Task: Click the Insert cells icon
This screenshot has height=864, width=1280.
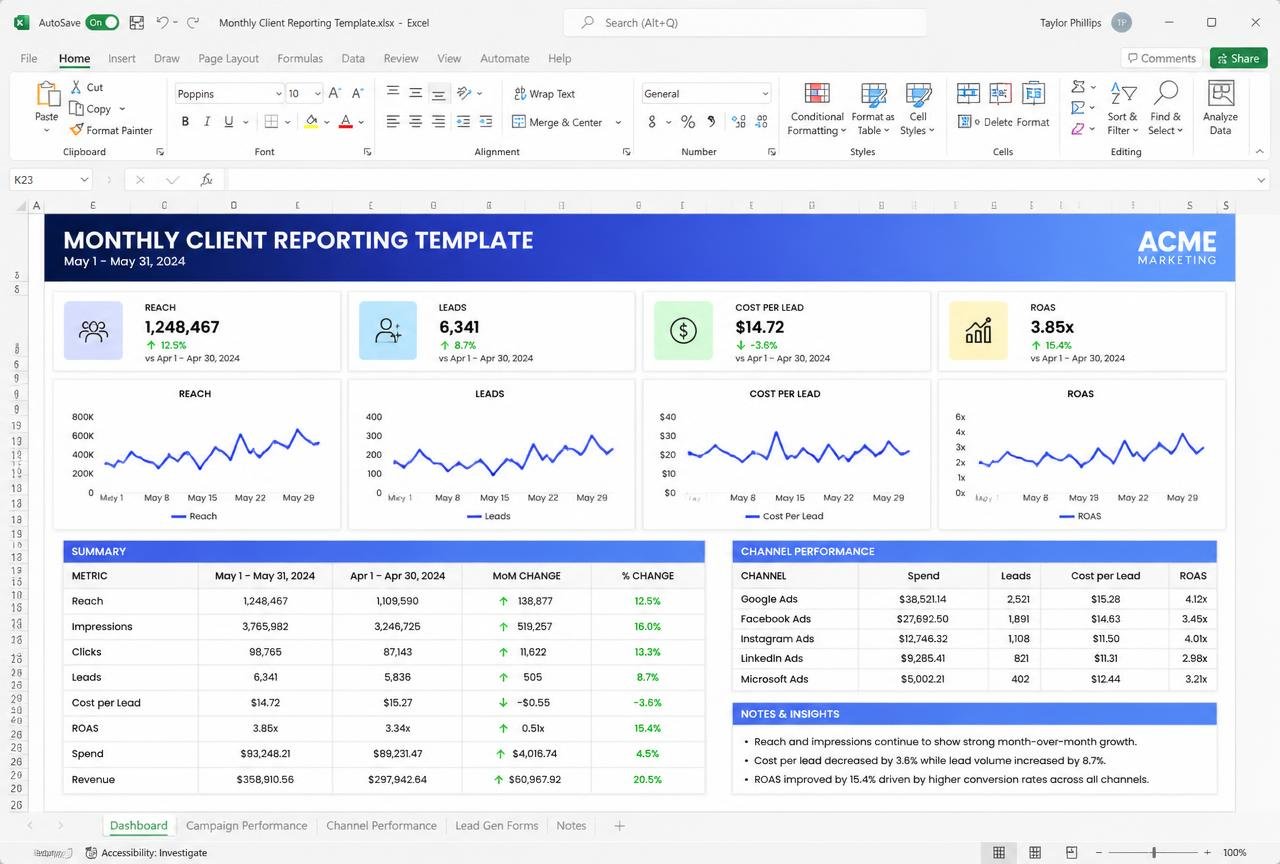Action: pyautogui.click(x=968, y=93)
